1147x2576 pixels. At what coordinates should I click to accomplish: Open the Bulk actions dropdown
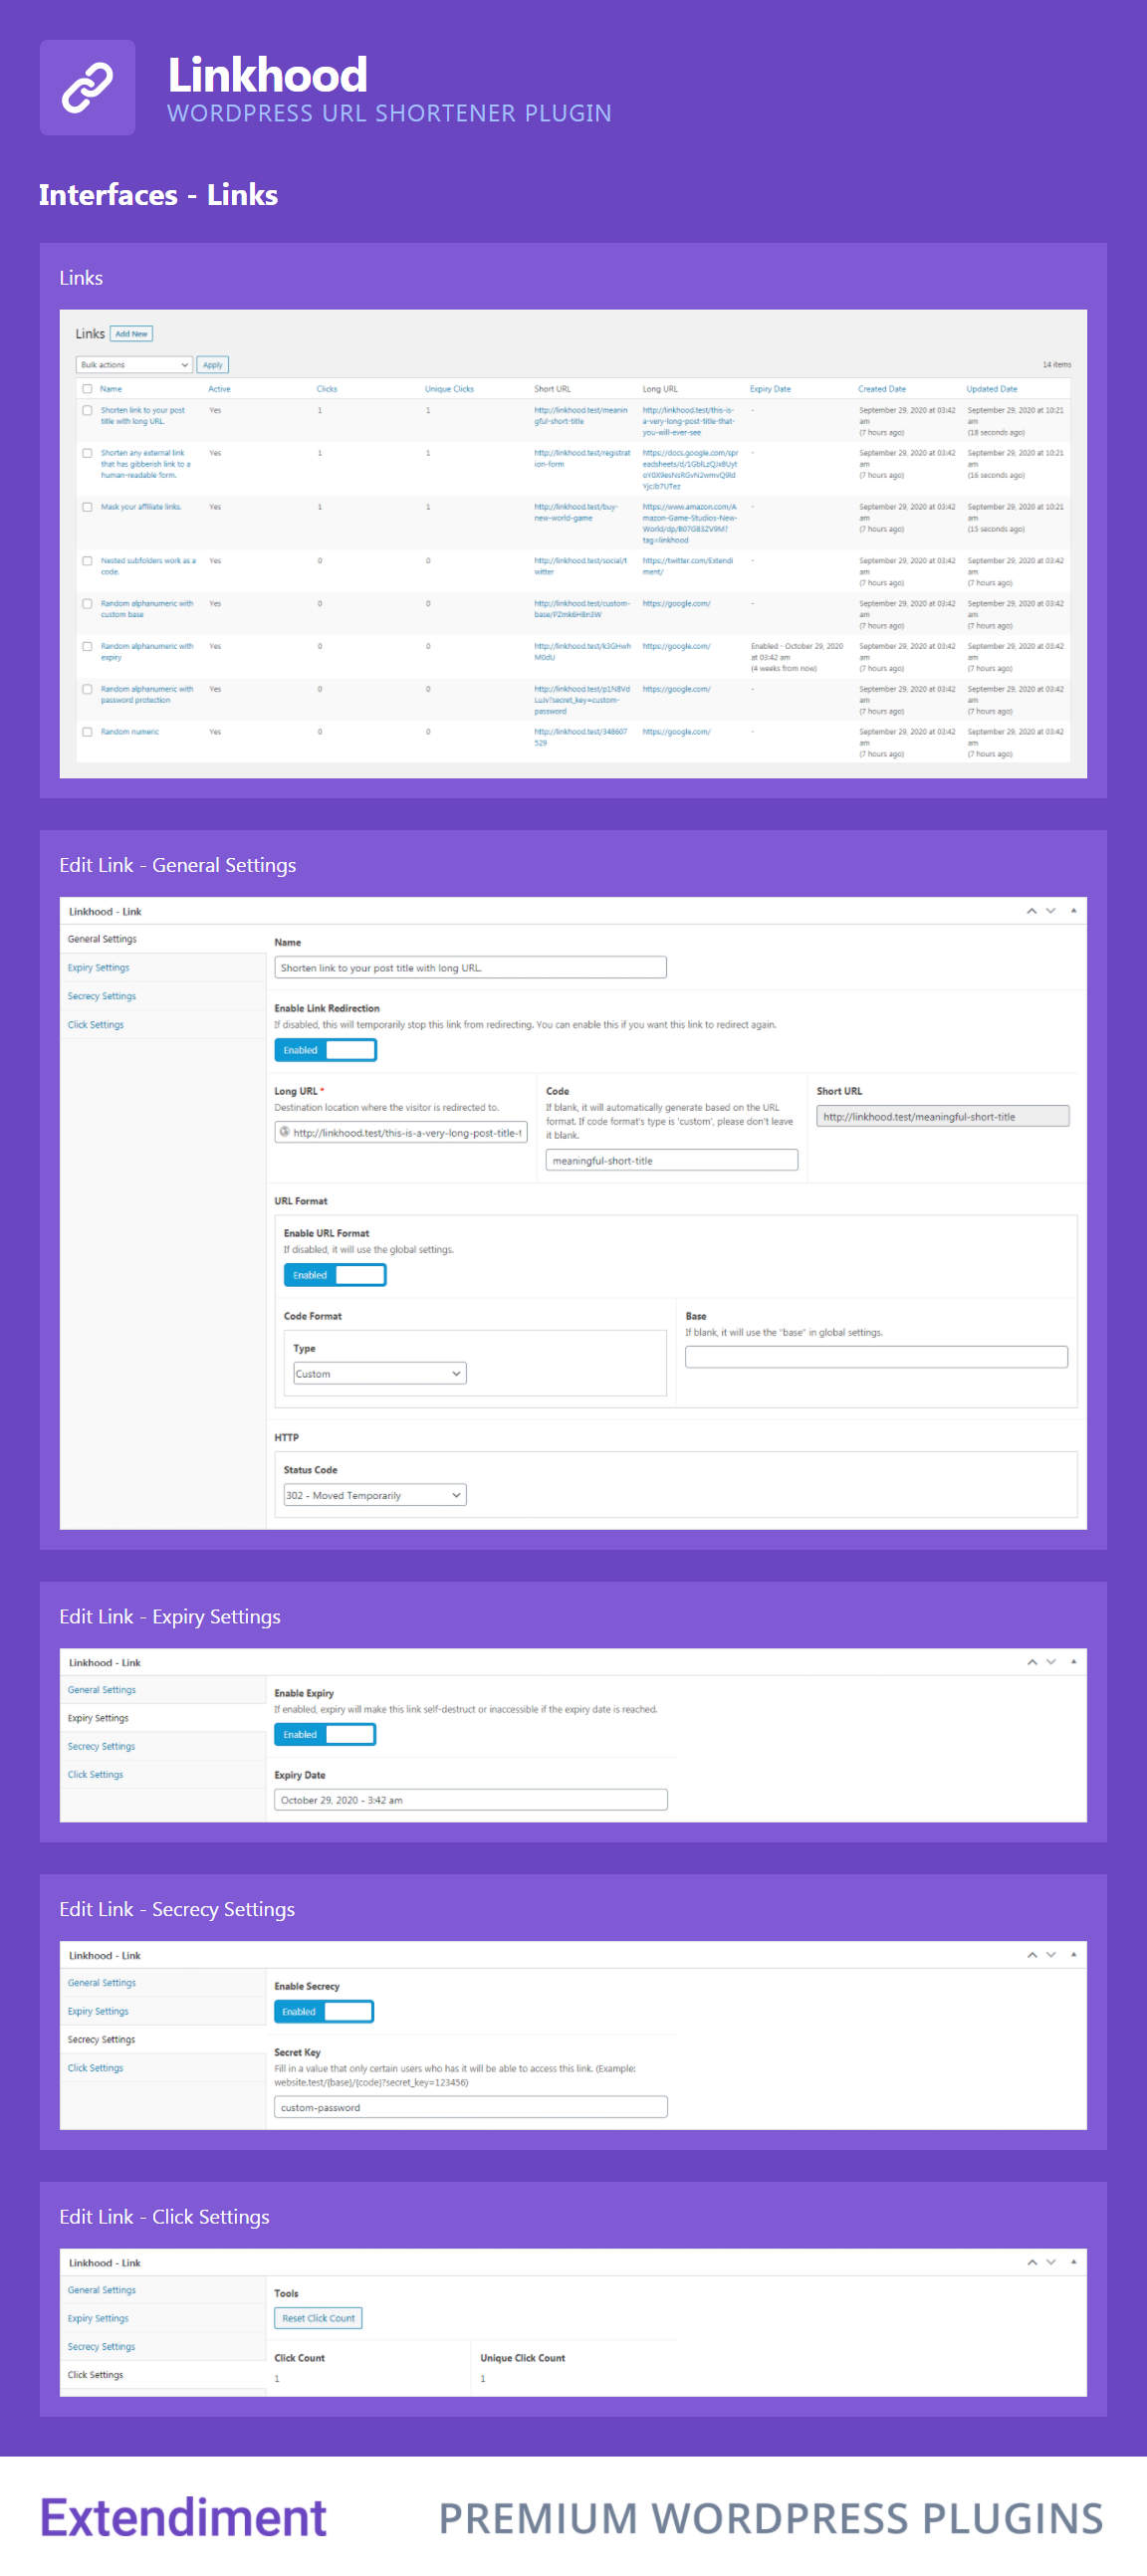(134, 365)
